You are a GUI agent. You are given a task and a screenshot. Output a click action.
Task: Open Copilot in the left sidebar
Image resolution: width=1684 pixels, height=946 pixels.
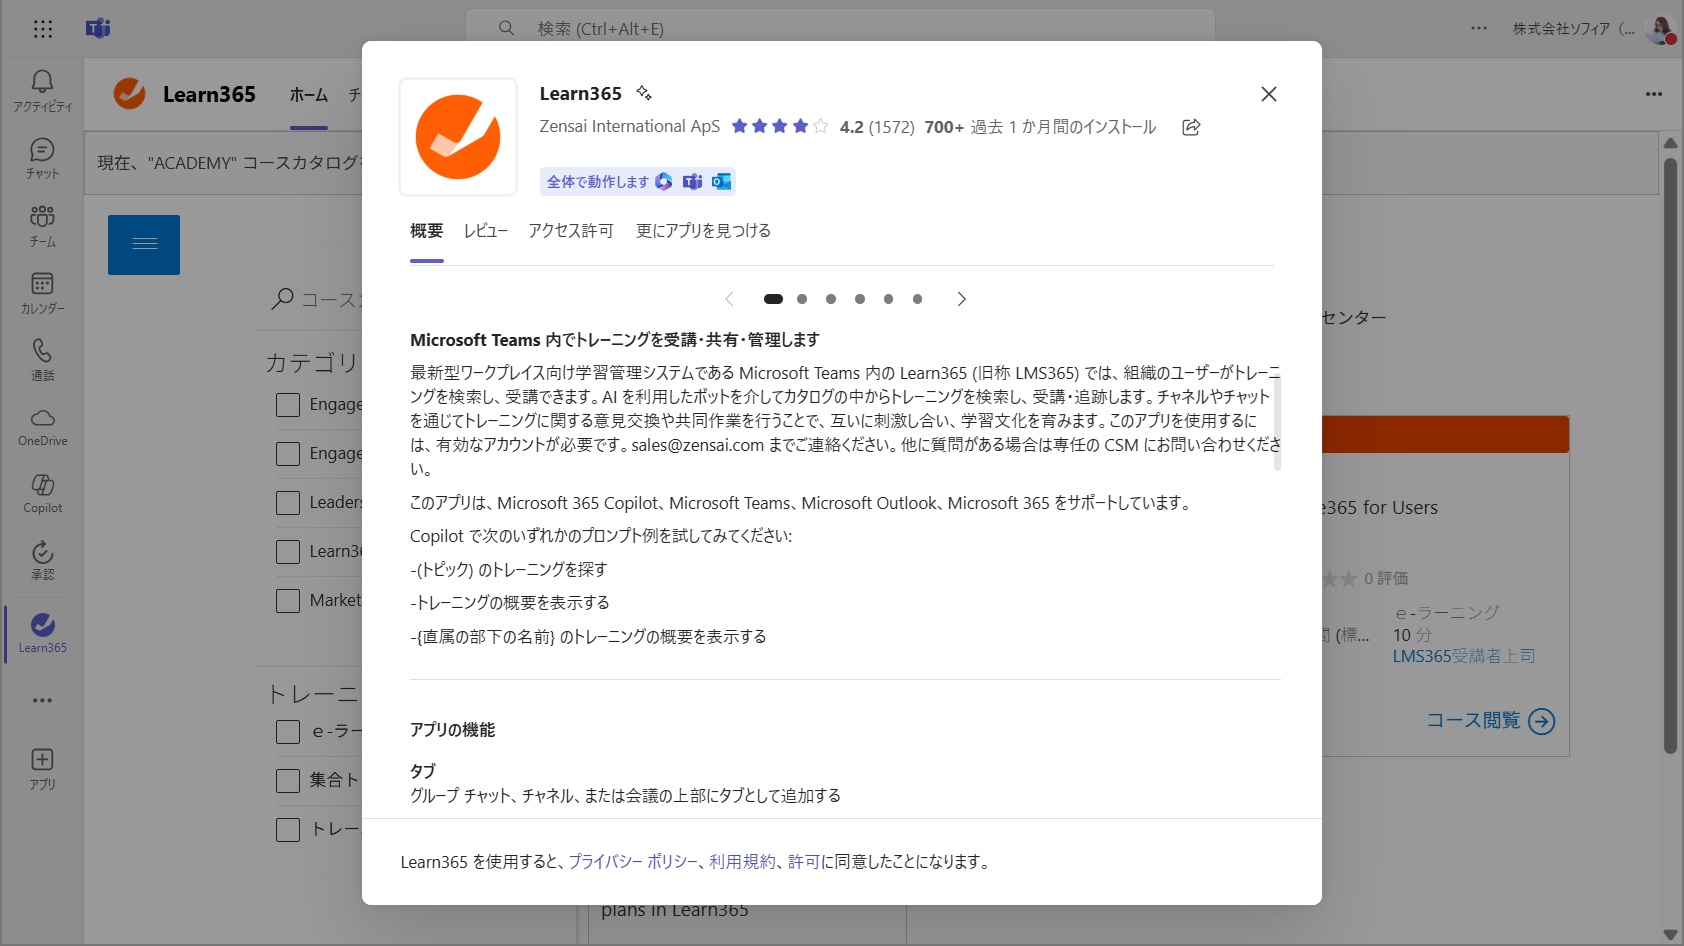(x=42, y=494)
